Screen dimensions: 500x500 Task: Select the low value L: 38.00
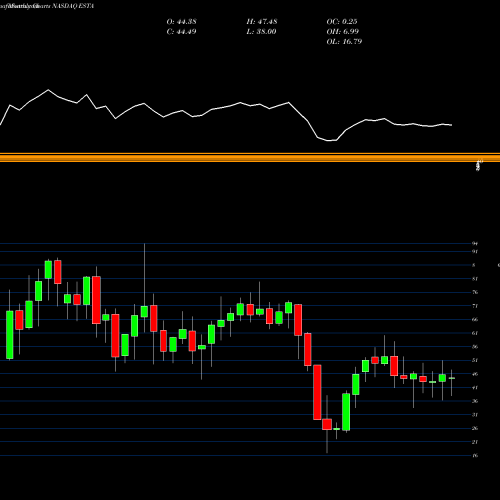[261, 32]
